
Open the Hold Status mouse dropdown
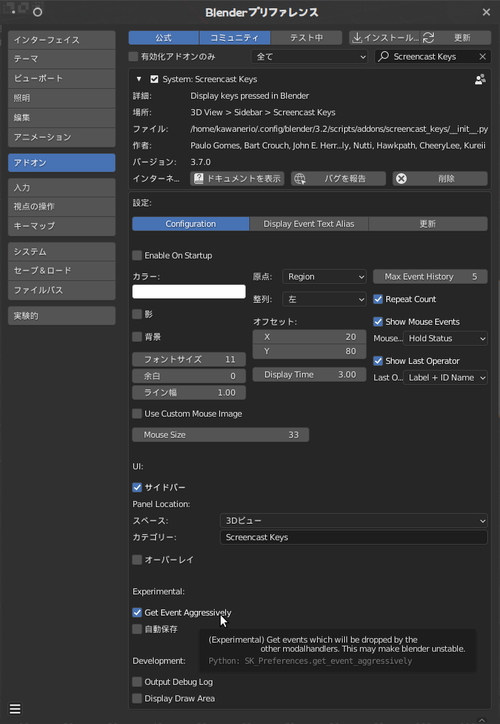(446, 338)
